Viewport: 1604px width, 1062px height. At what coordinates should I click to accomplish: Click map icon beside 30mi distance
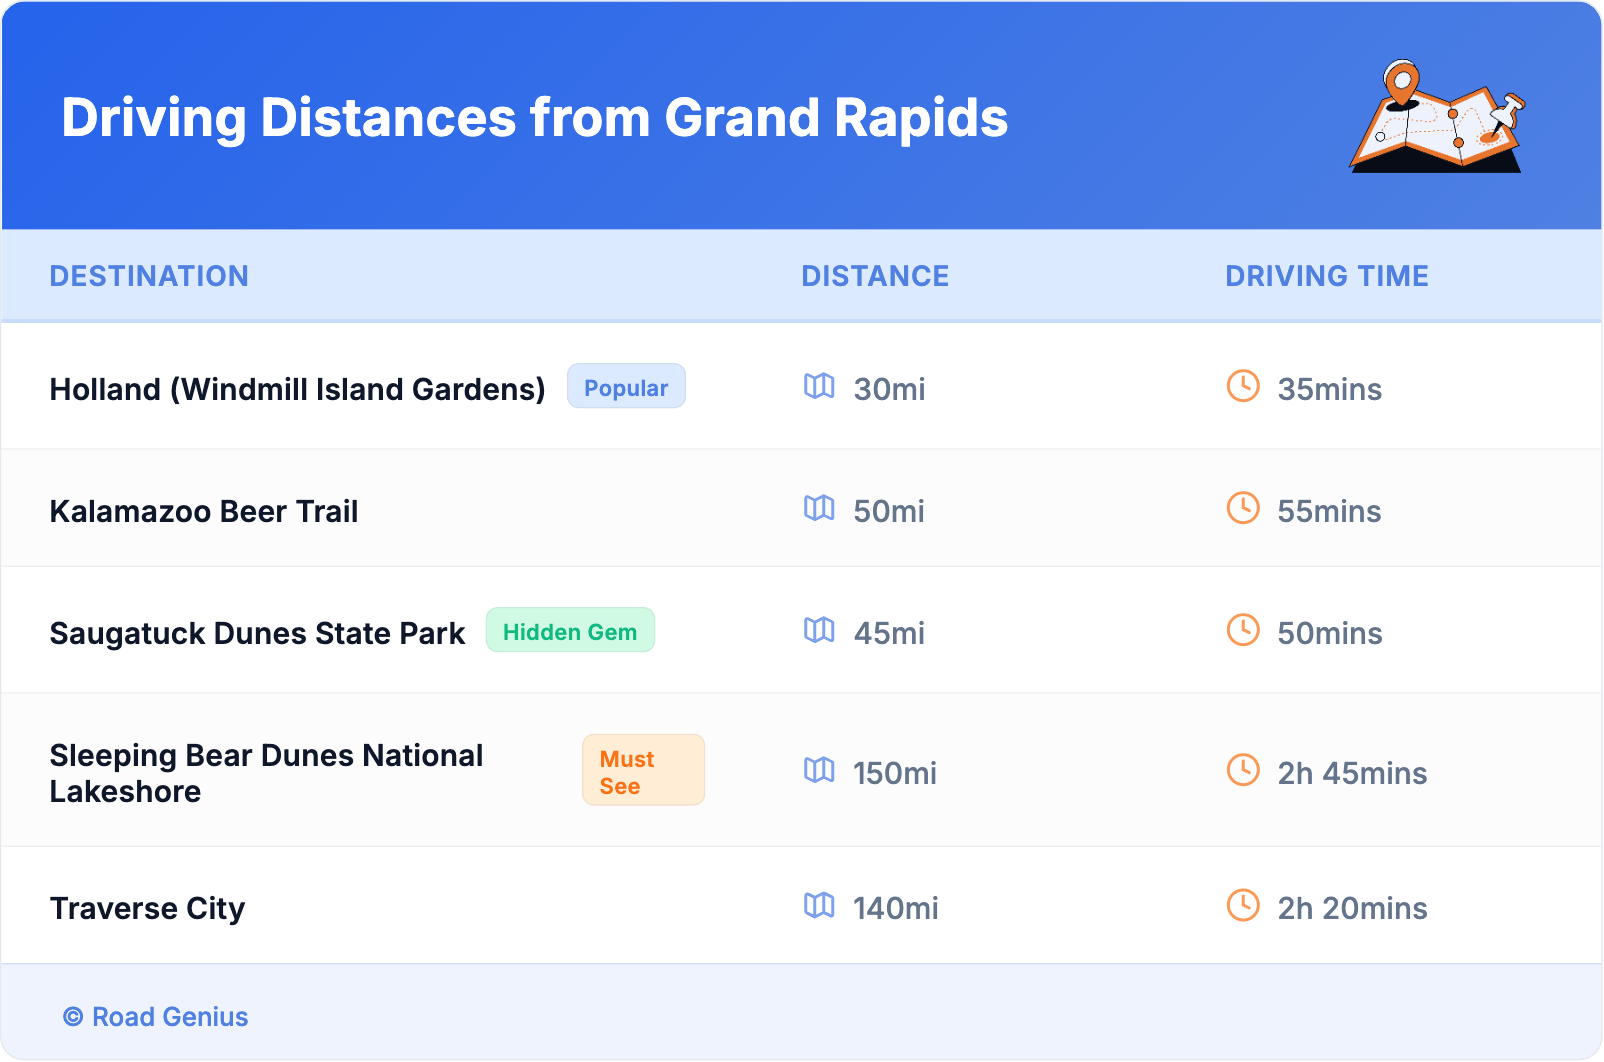(819, 386)
